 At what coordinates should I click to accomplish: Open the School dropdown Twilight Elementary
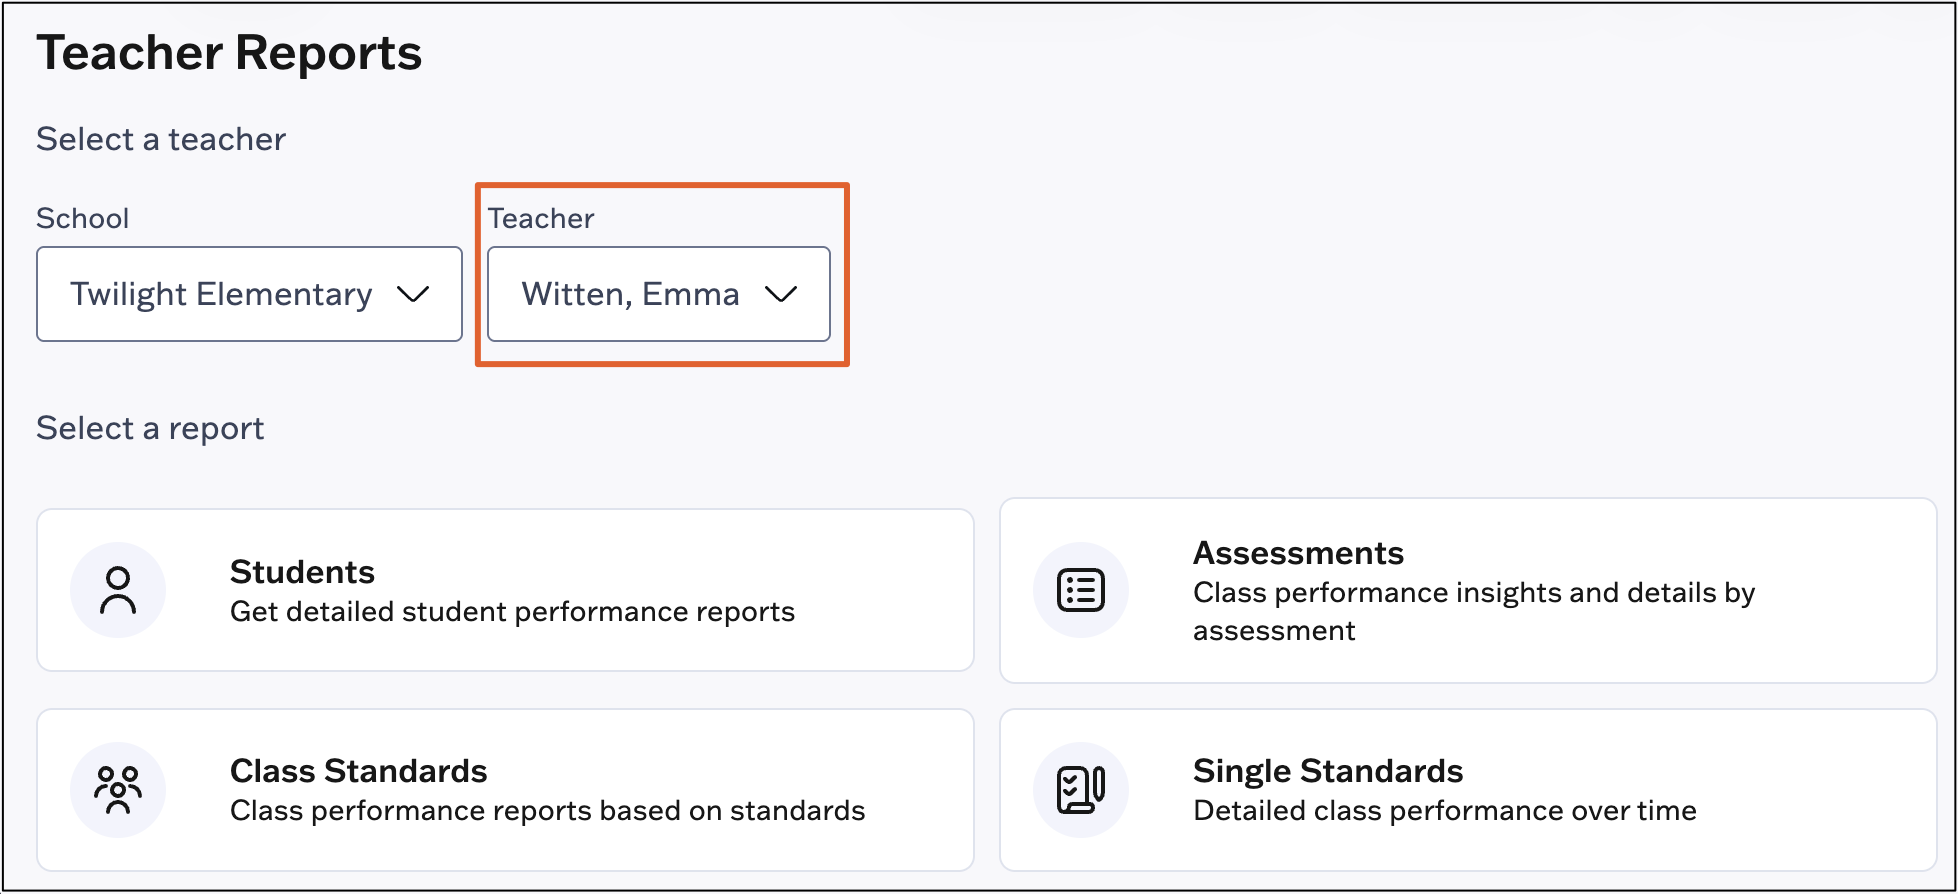pyautogui.click(x=249, y=294)
